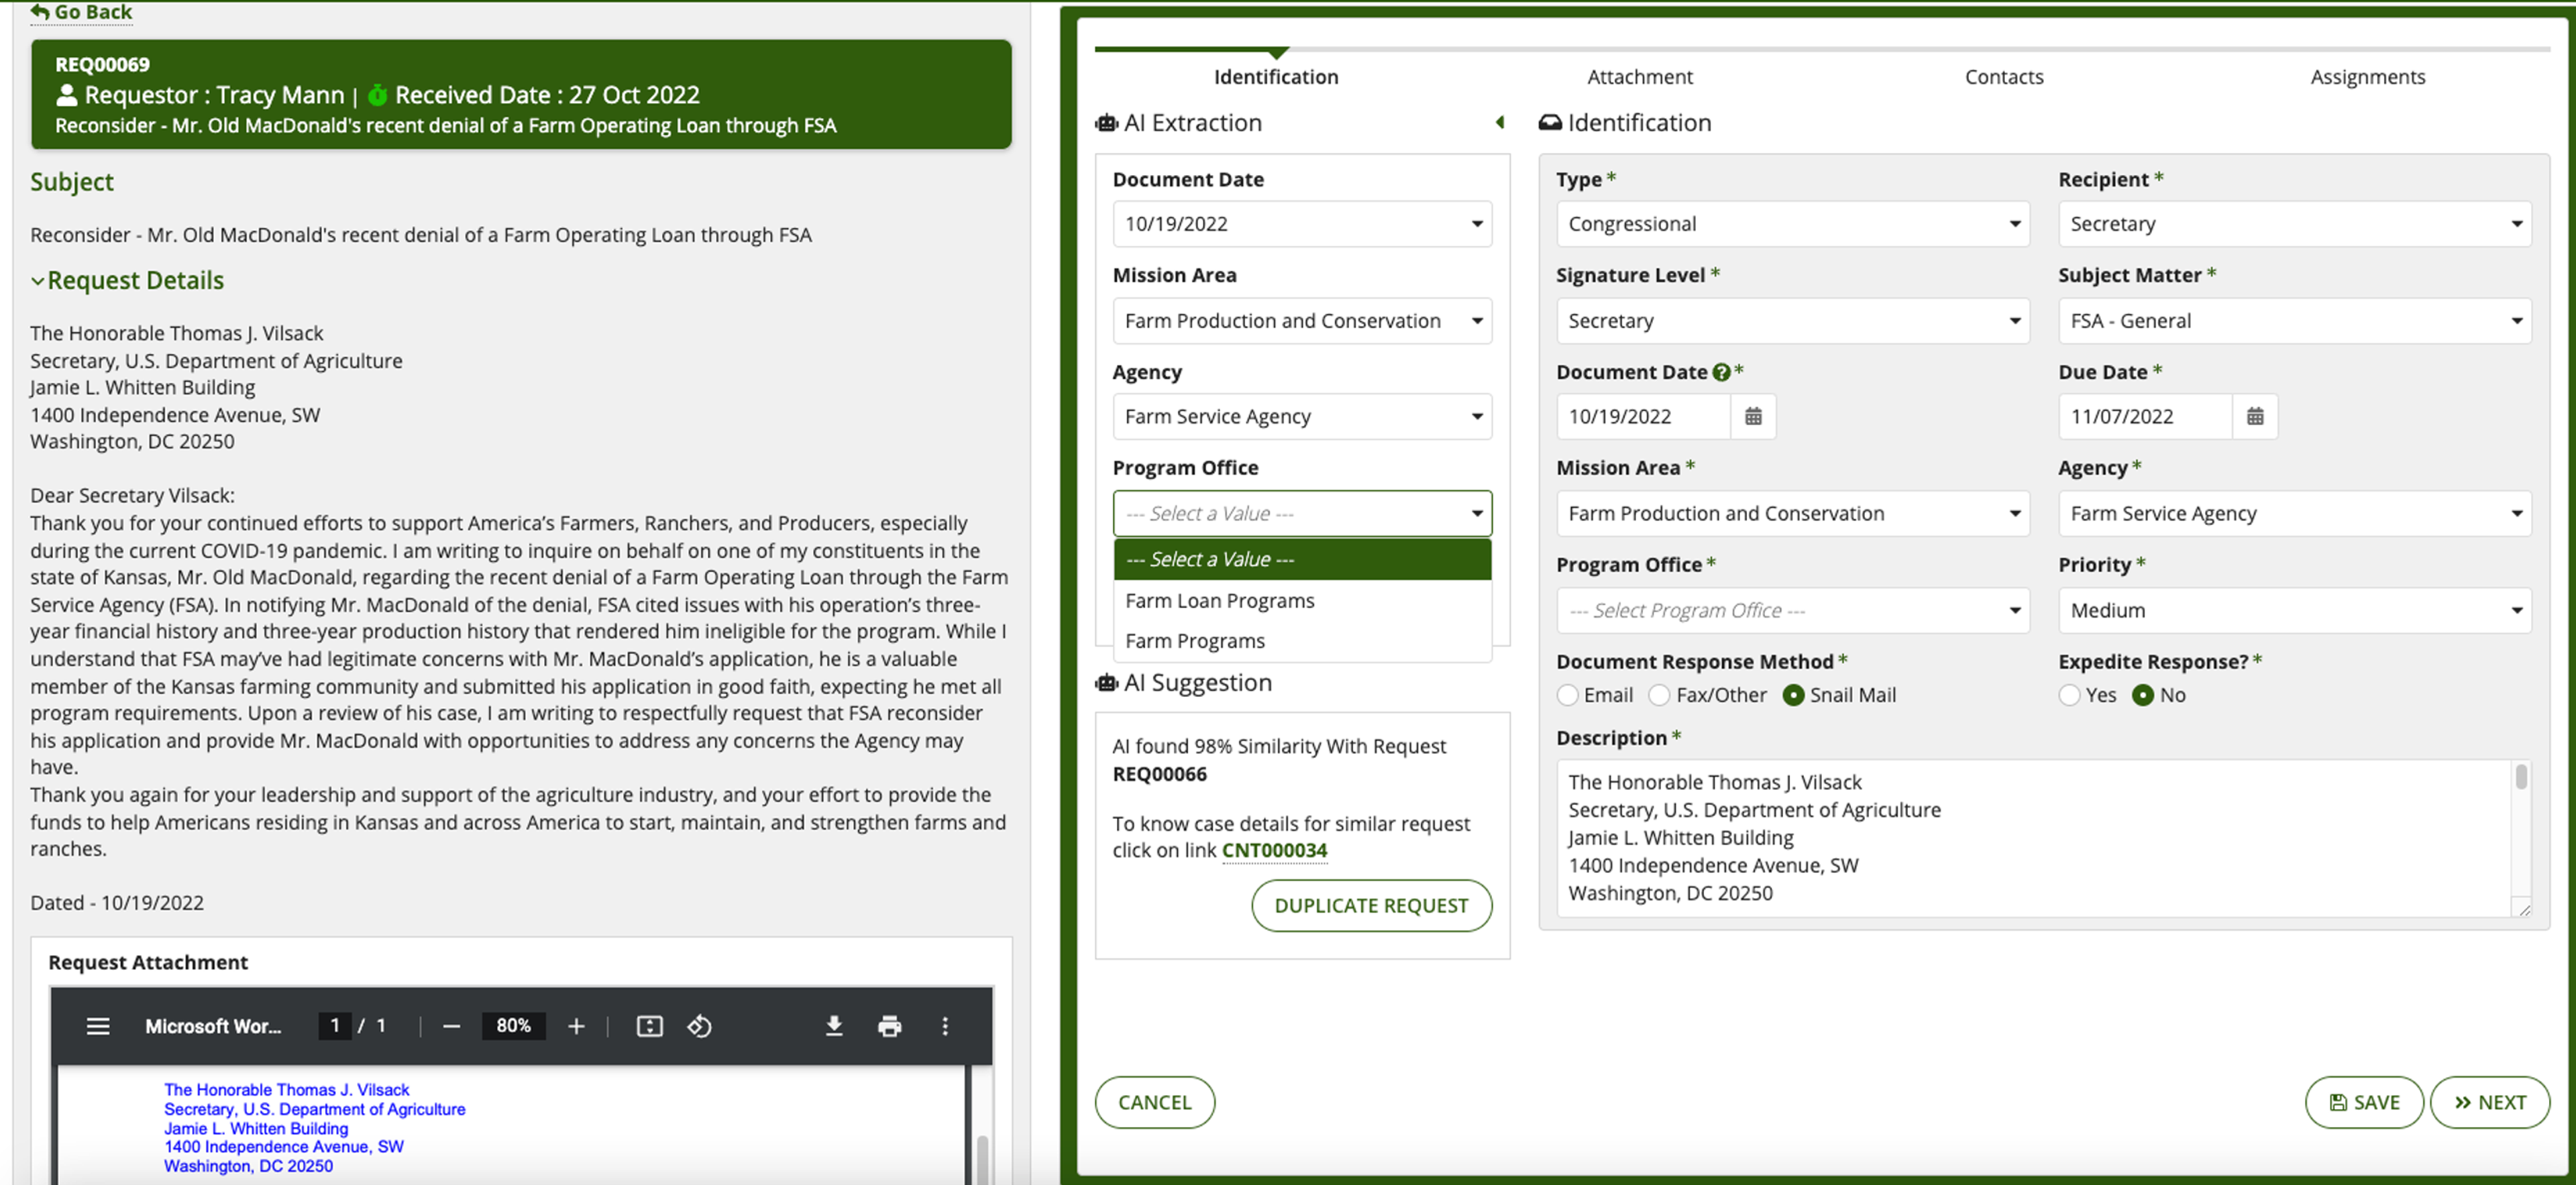This screenshot has height=1185, width=2576.
Task: Click AI Extraction Program Office select box
Action: pyautogui.click(x=1302, y=513)
